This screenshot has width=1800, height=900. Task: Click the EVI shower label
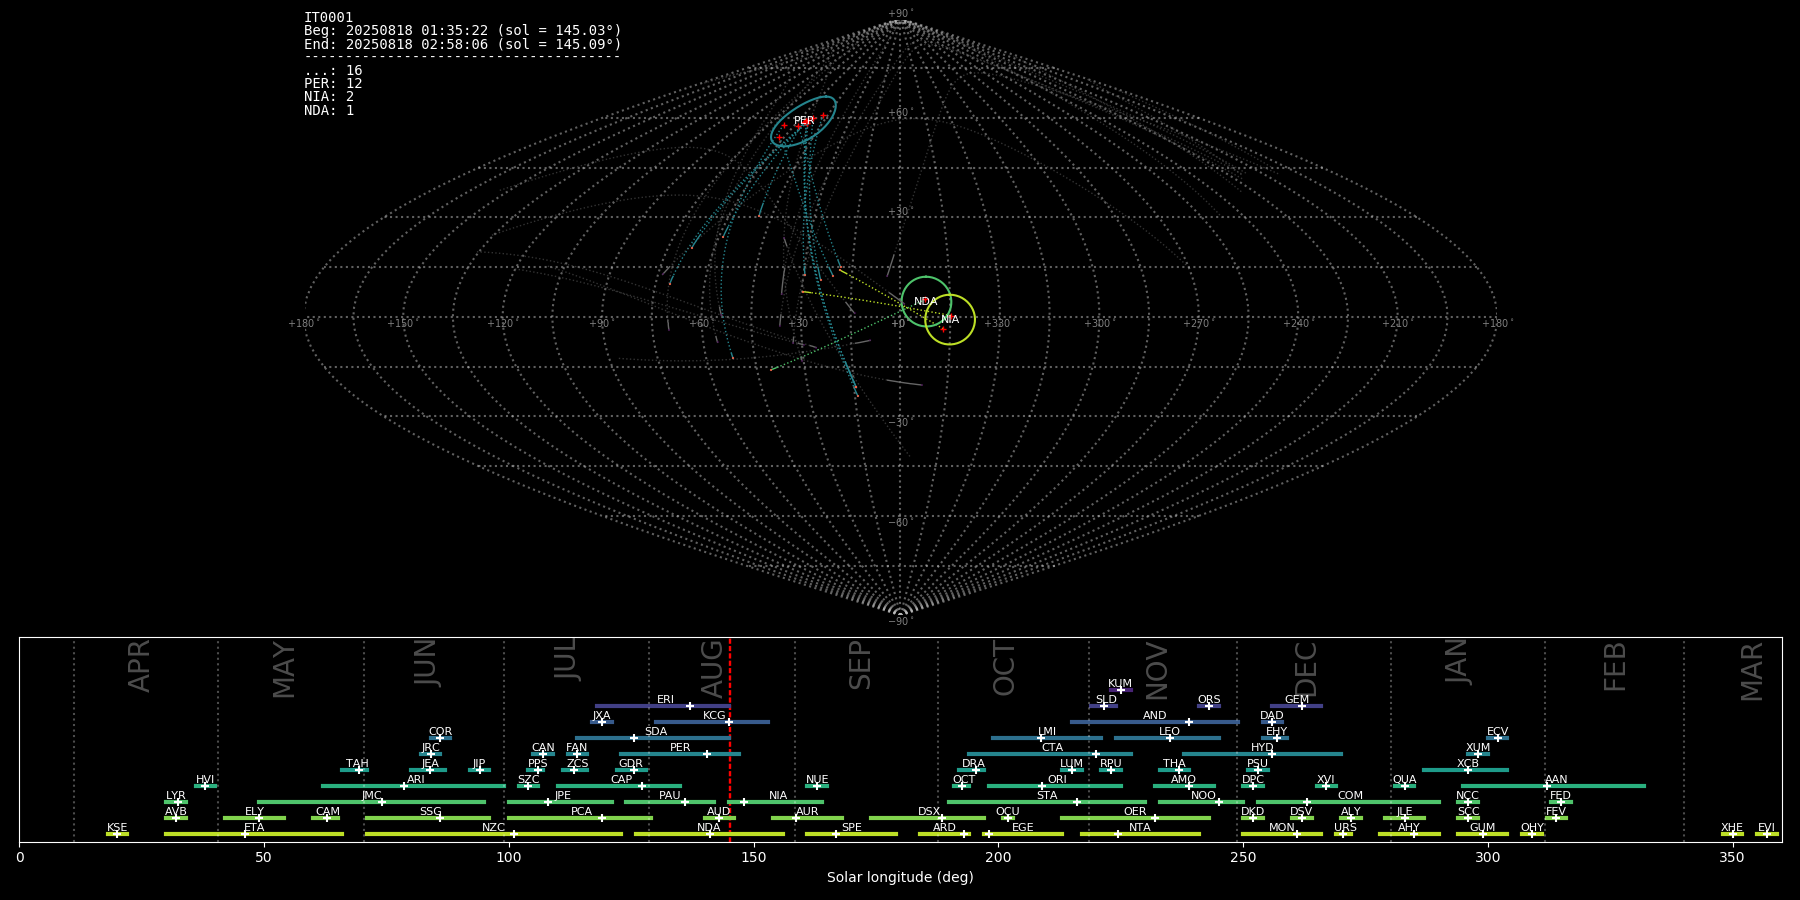click(x=1767, y=827)
